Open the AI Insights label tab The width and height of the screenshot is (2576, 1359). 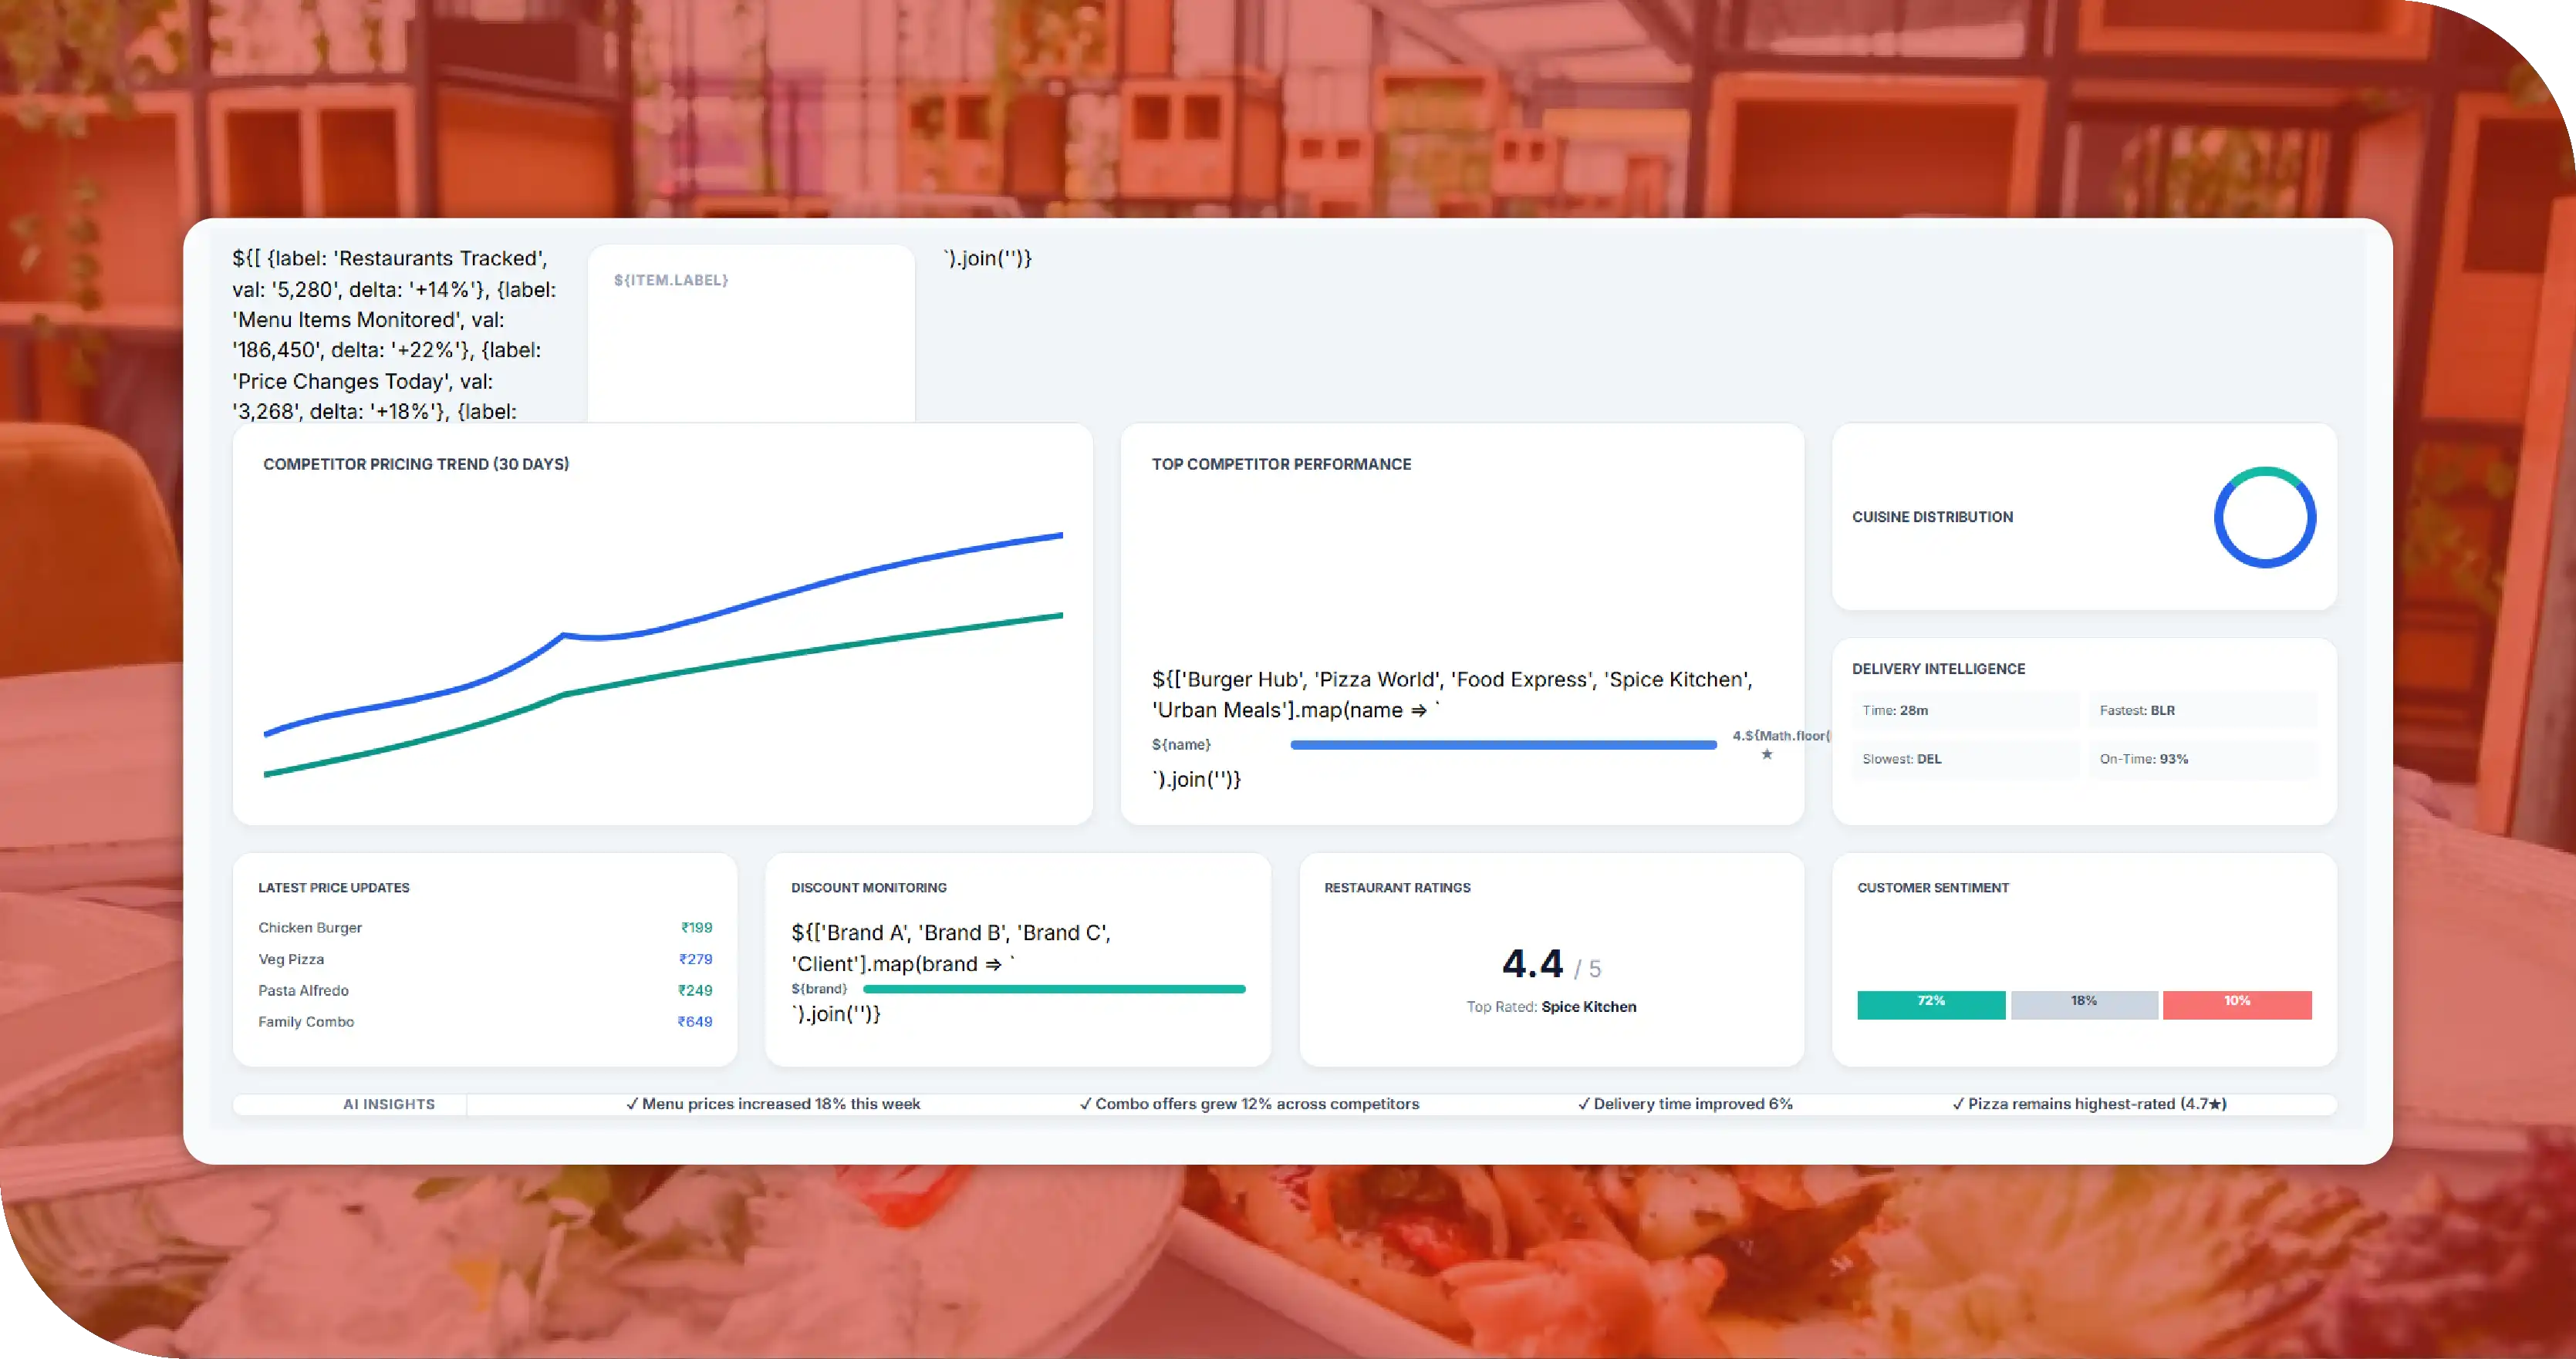click(389, 1104)
